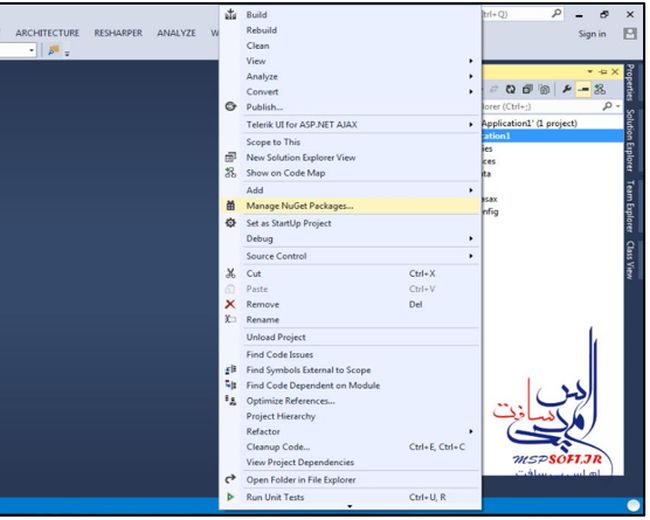Click the Find Symbols External to Scope icon

(231, 369)
